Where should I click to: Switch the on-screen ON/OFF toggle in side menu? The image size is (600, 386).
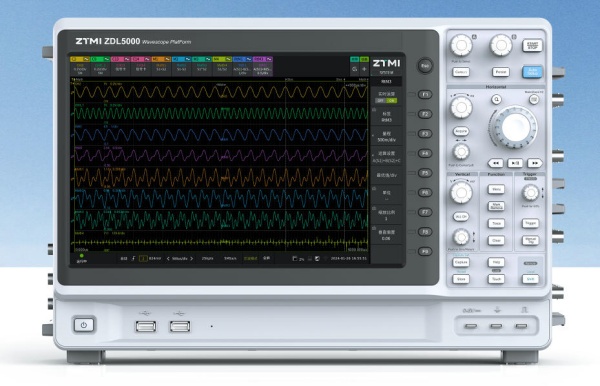(x=386, y=101)
